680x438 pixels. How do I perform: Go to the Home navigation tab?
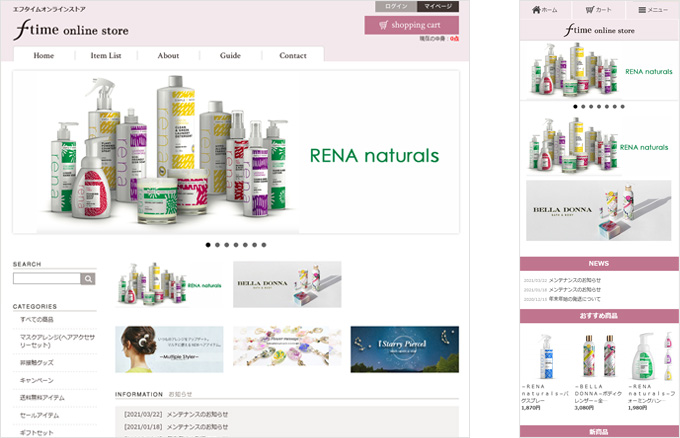(44, 56)
